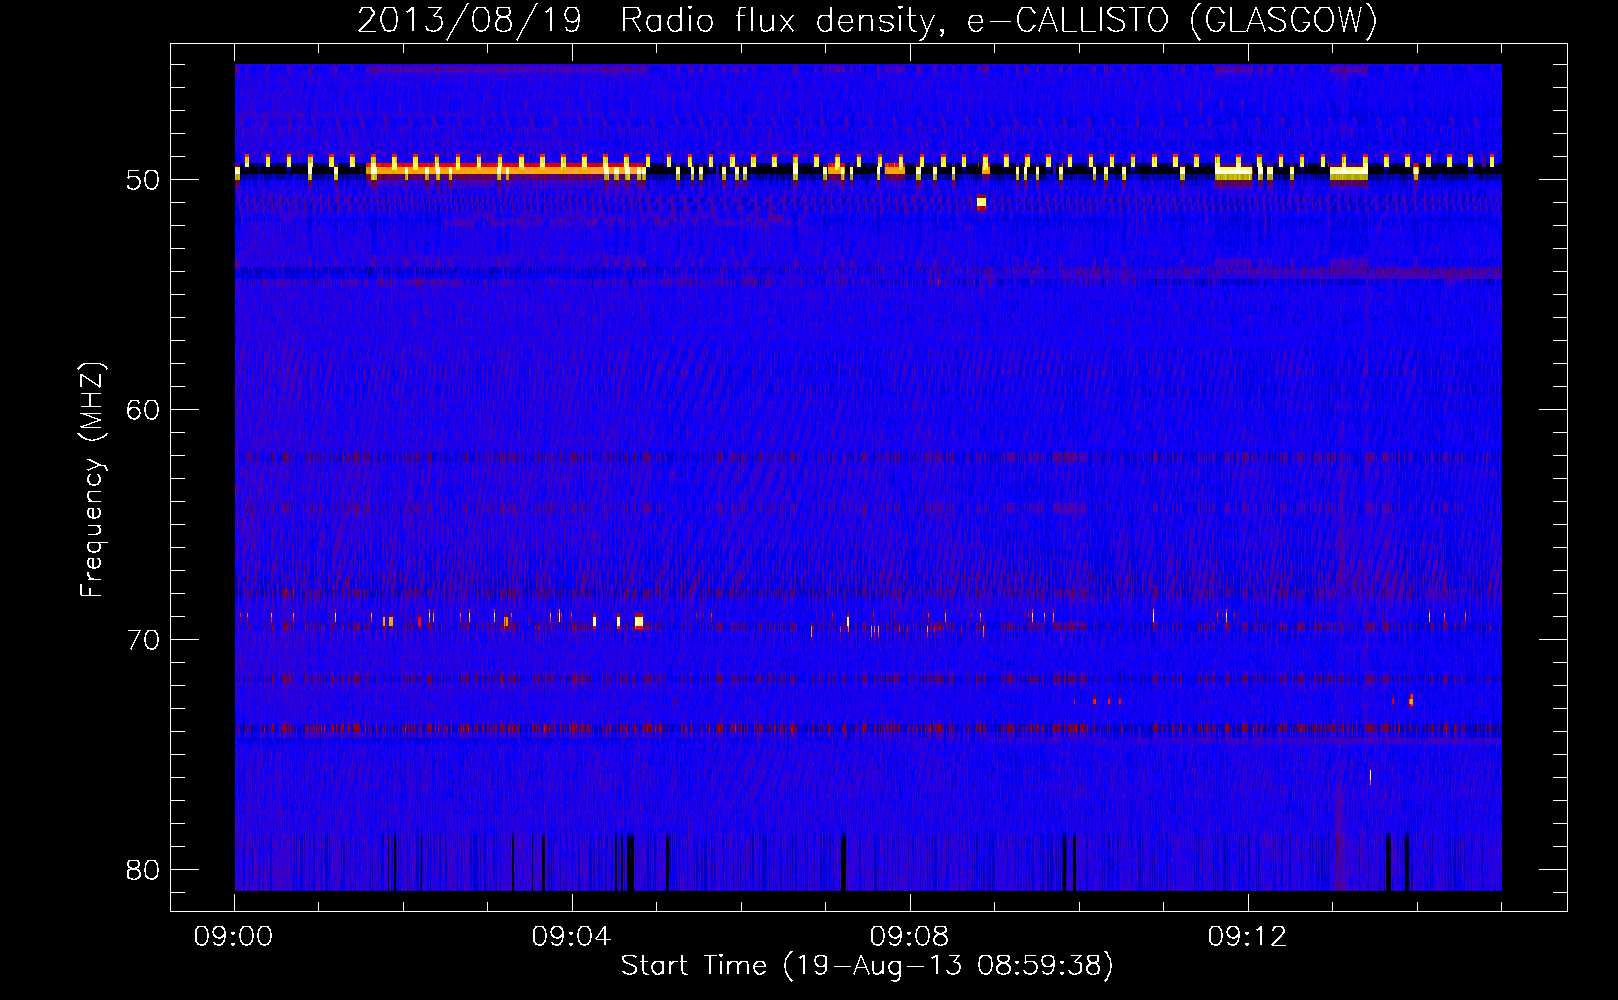
Task: Click the '09:08' time tick label
Action: pos(910,937)
